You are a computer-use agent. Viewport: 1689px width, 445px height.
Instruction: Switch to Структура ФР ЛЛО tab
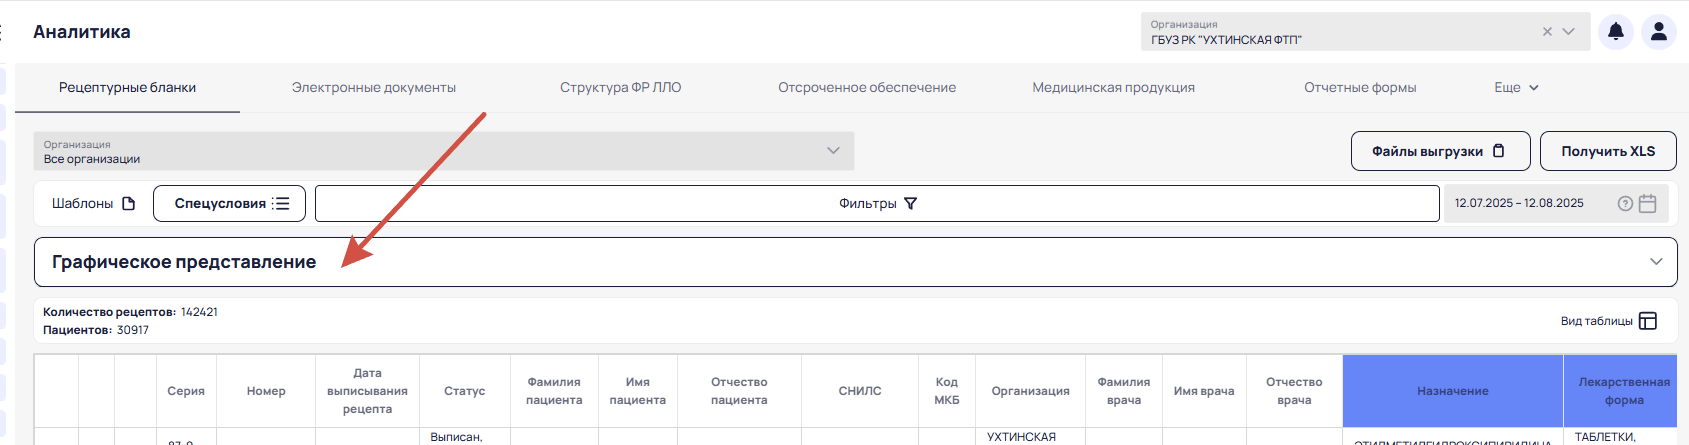tap(620, 88)
